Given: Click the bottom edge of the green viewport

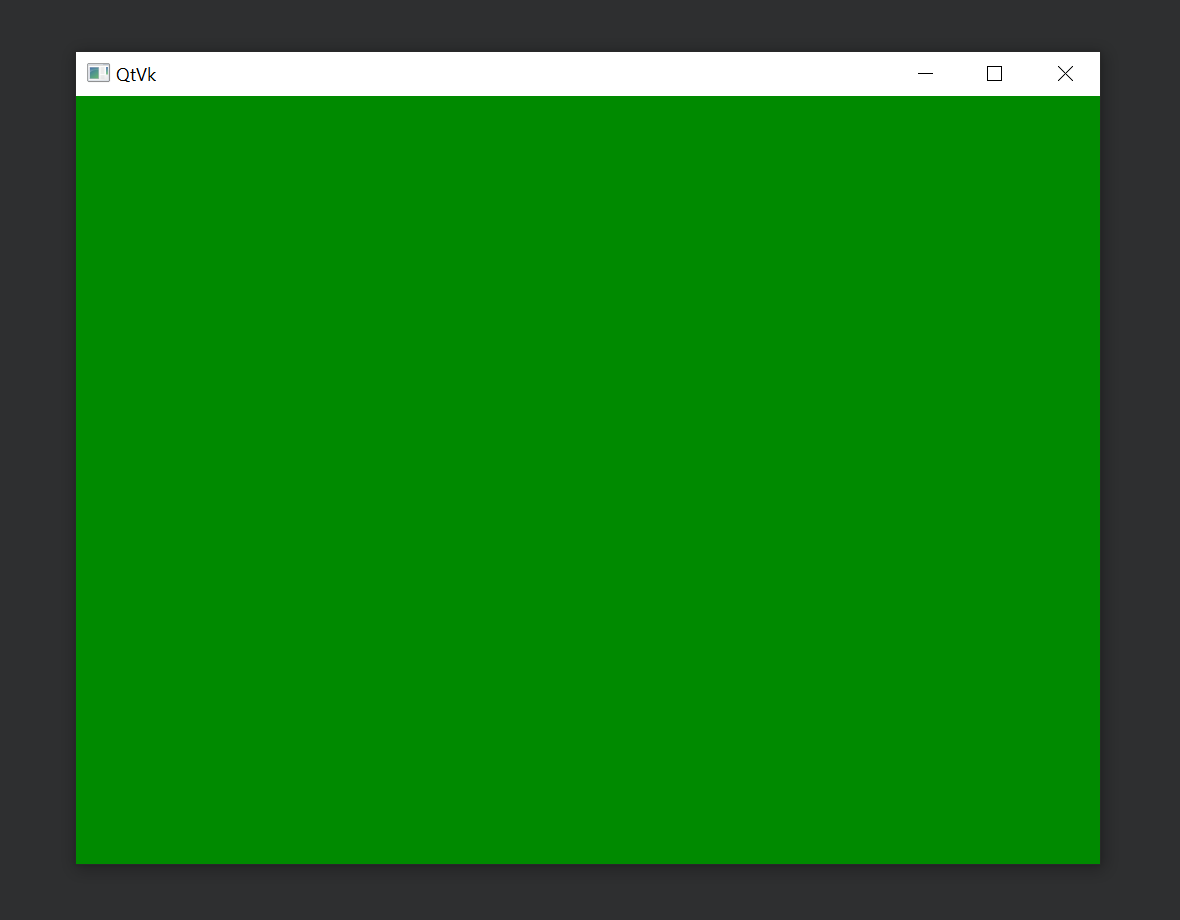Looking at the screenshot, I should 588,857.
